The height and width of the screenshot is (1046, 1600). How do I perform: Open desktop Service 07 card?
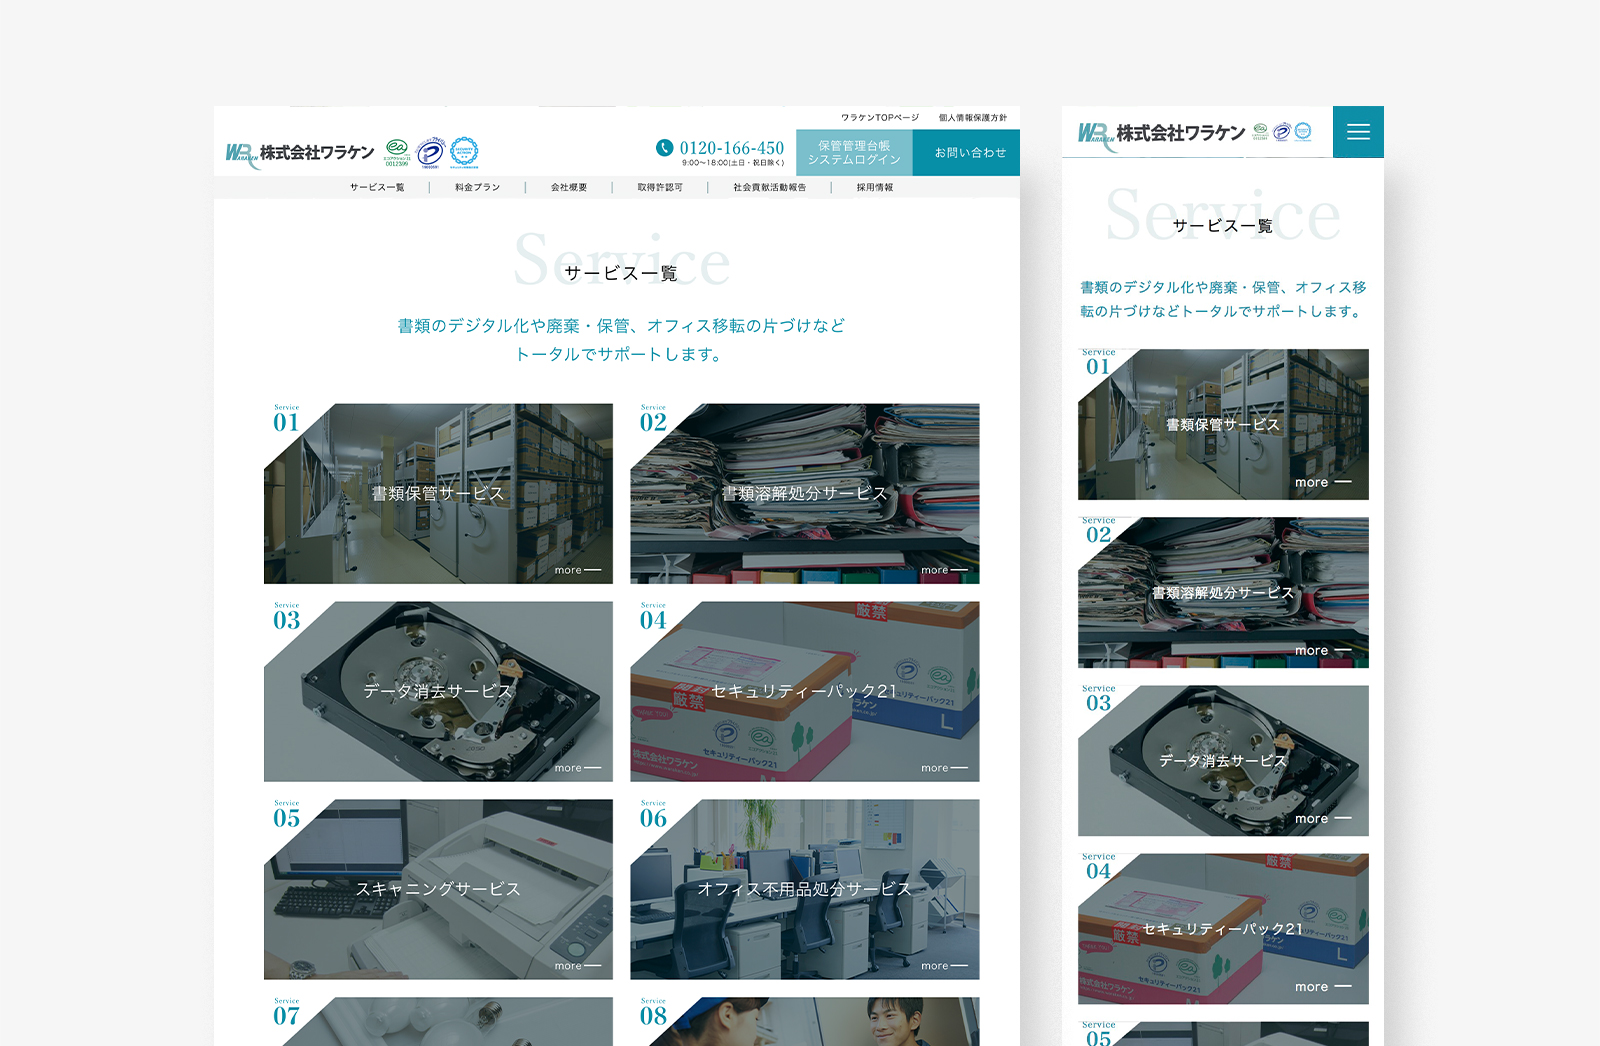438,1021
